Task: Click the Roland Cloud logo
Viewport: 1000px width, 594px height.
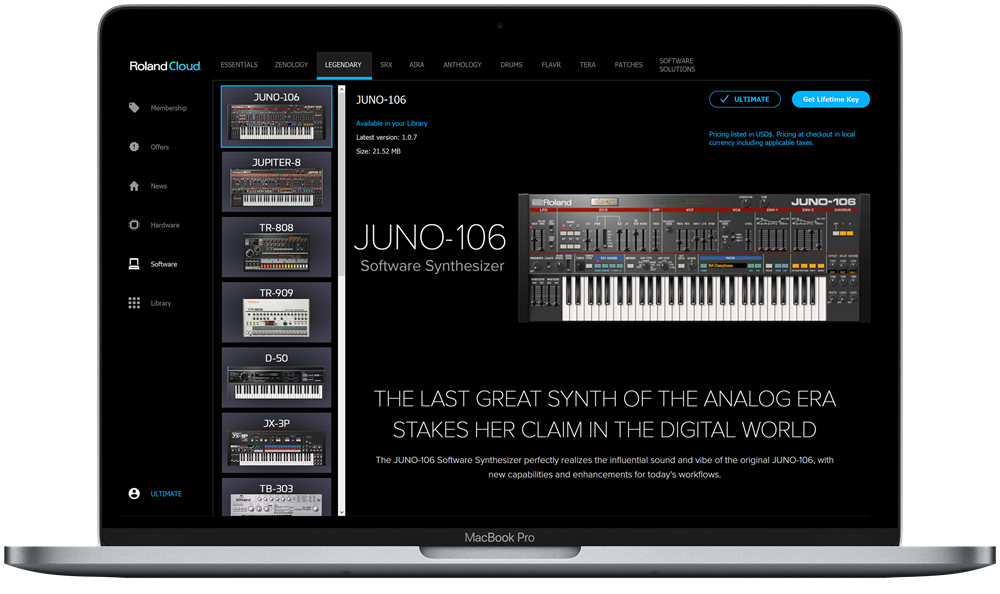Action: point(165,66)
